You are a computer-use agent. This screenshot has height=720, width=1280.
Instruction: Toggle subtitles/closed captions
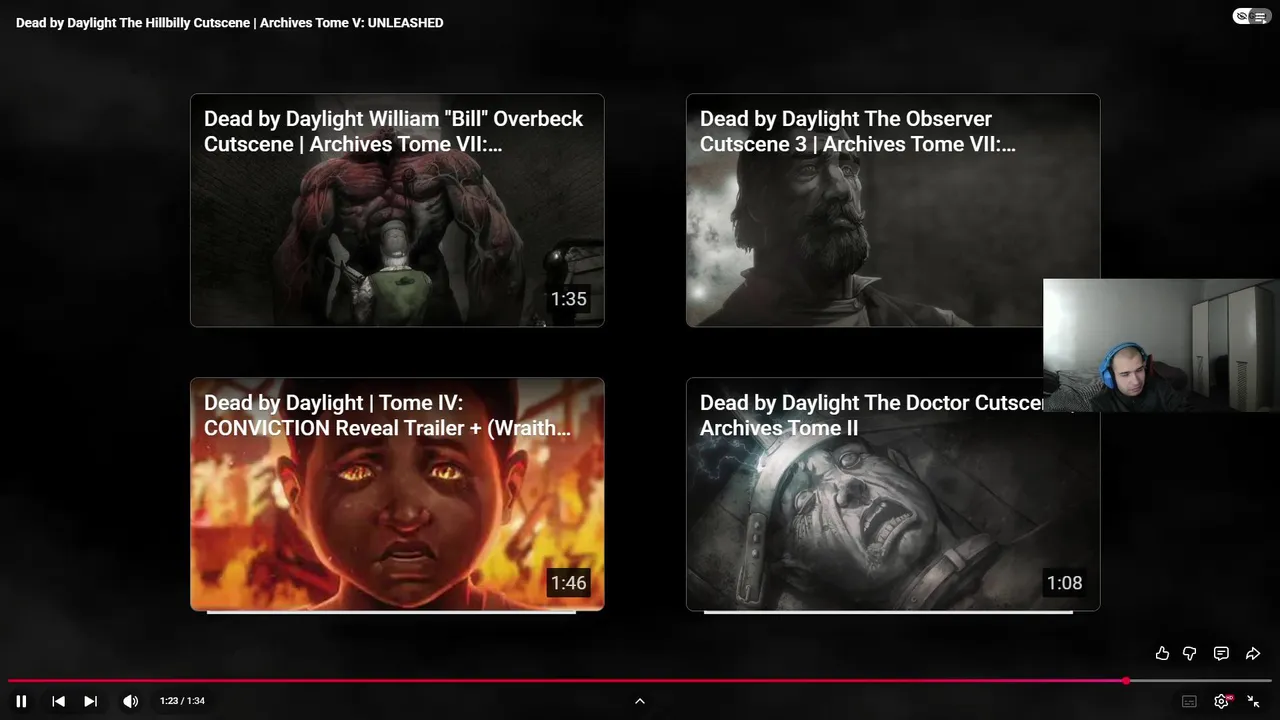(x=1189, y=701)
